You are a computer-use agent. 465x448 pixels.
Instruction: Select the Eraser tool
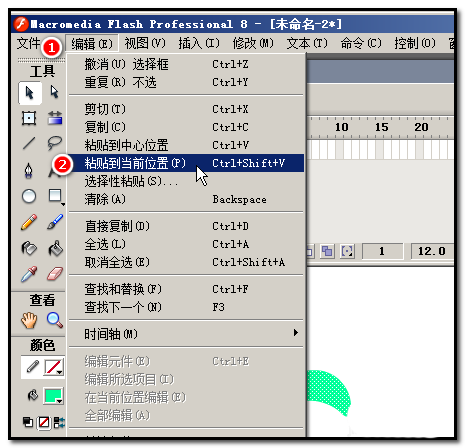55,274
